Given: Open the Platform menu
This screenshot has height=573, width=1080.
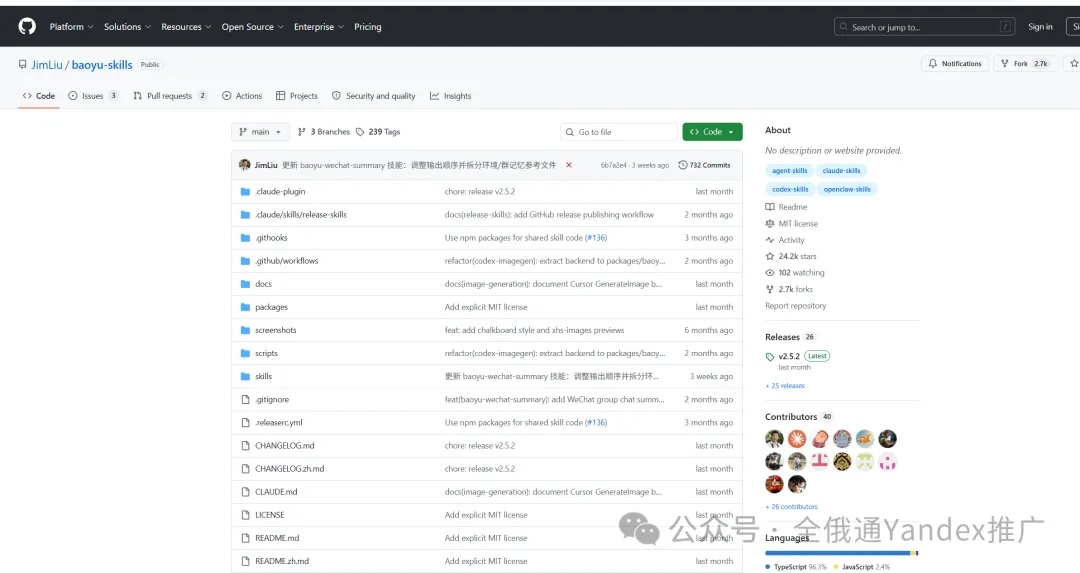Looking at the screenshot, I should pyautogui.click(x=71, y=27).
